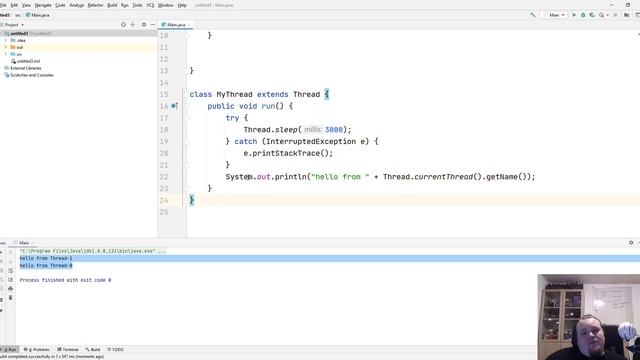Run Main with coverage icon
Screen dimensions: 640x360
(x=592, y=15)
